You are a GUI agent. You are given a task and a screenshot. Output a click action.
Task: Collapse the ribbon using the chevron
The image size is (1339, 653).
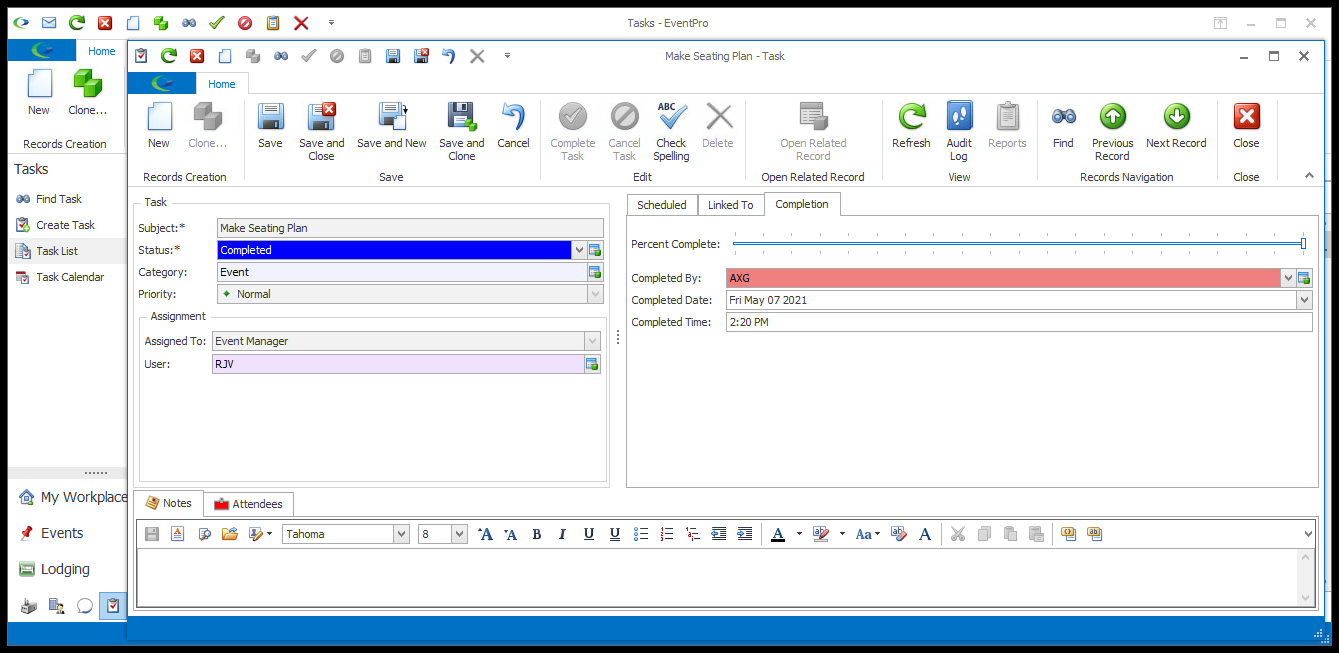(x=1309, y=175)
